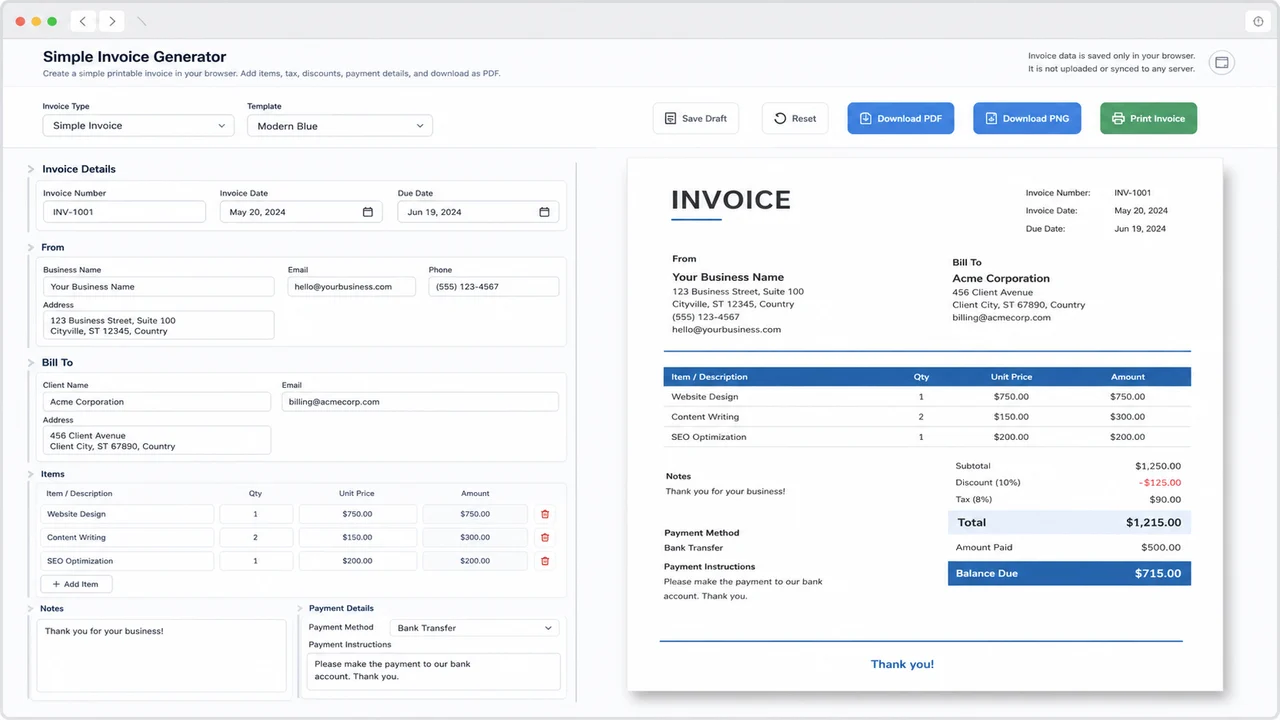Viewport: 1280px width, 720px height.
Task: Click the preview SEO Optimization row
Action: [x=927, y=437]
